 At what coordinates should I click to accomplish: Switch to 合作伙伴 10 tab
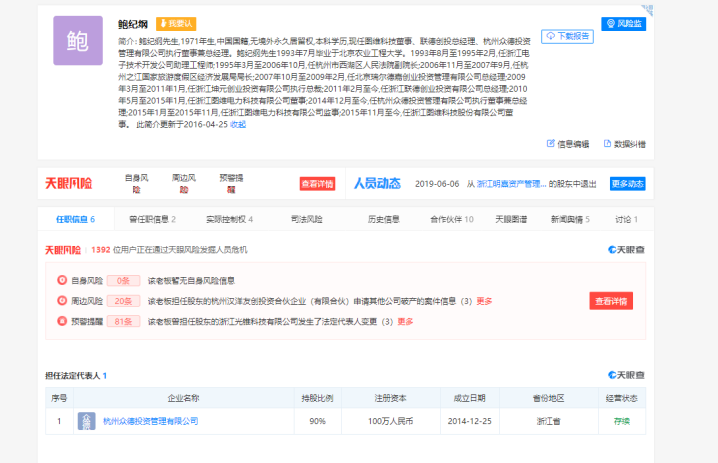452,219
